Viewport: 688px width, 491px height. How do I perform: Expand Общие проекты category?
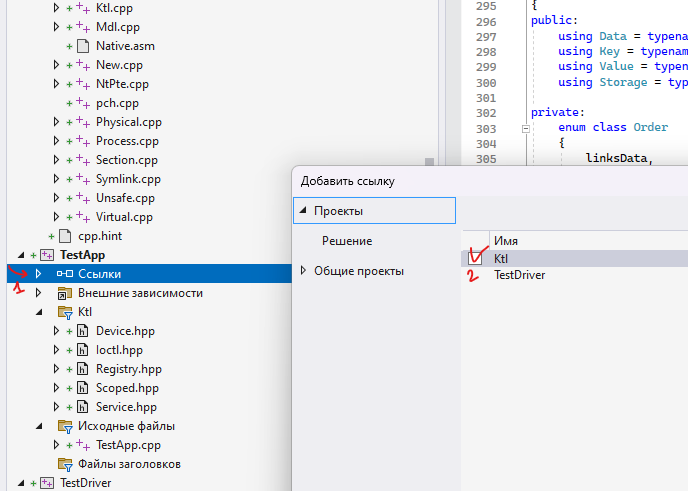(x=304, y=271)
